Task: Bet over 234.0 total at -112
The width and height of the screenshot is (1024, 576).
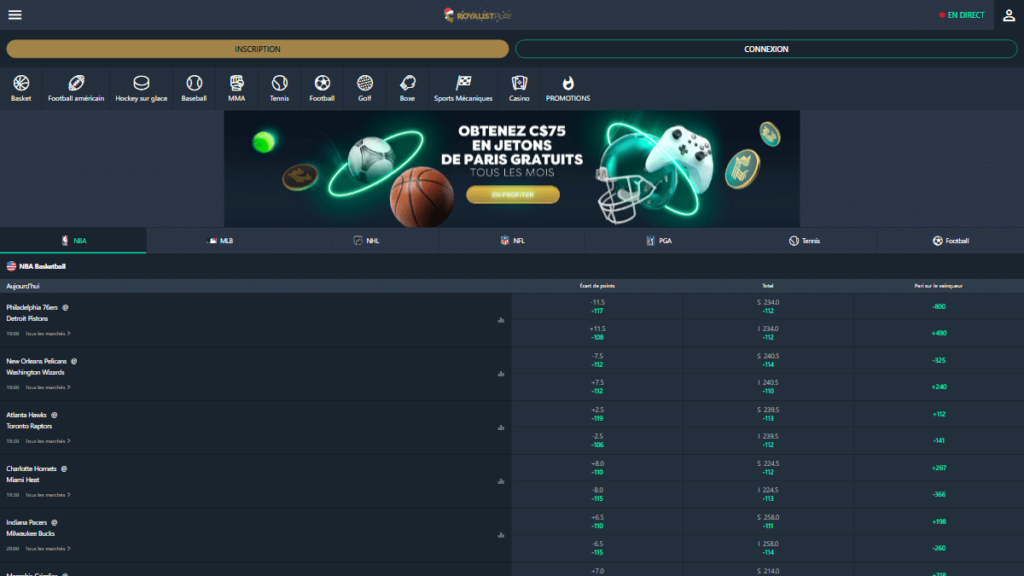Action: point(768,306)
